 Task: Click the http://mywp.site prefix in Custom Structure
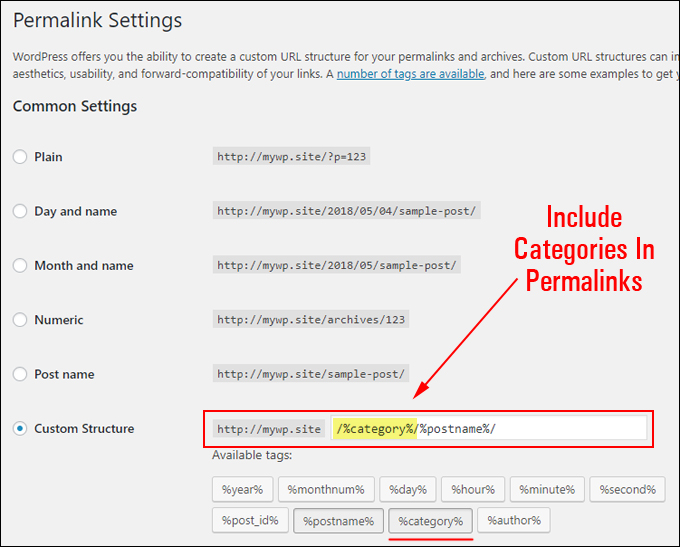269,429
